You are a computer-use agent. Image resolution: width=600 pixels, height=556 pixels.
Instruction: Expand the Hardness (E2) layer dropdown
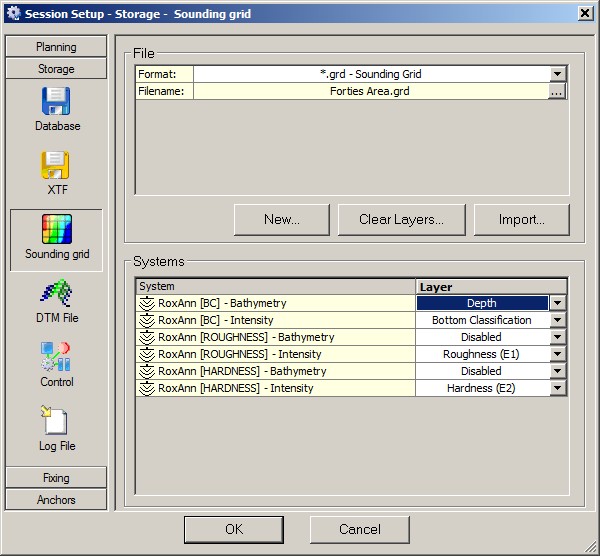click(x=557, y=388)
